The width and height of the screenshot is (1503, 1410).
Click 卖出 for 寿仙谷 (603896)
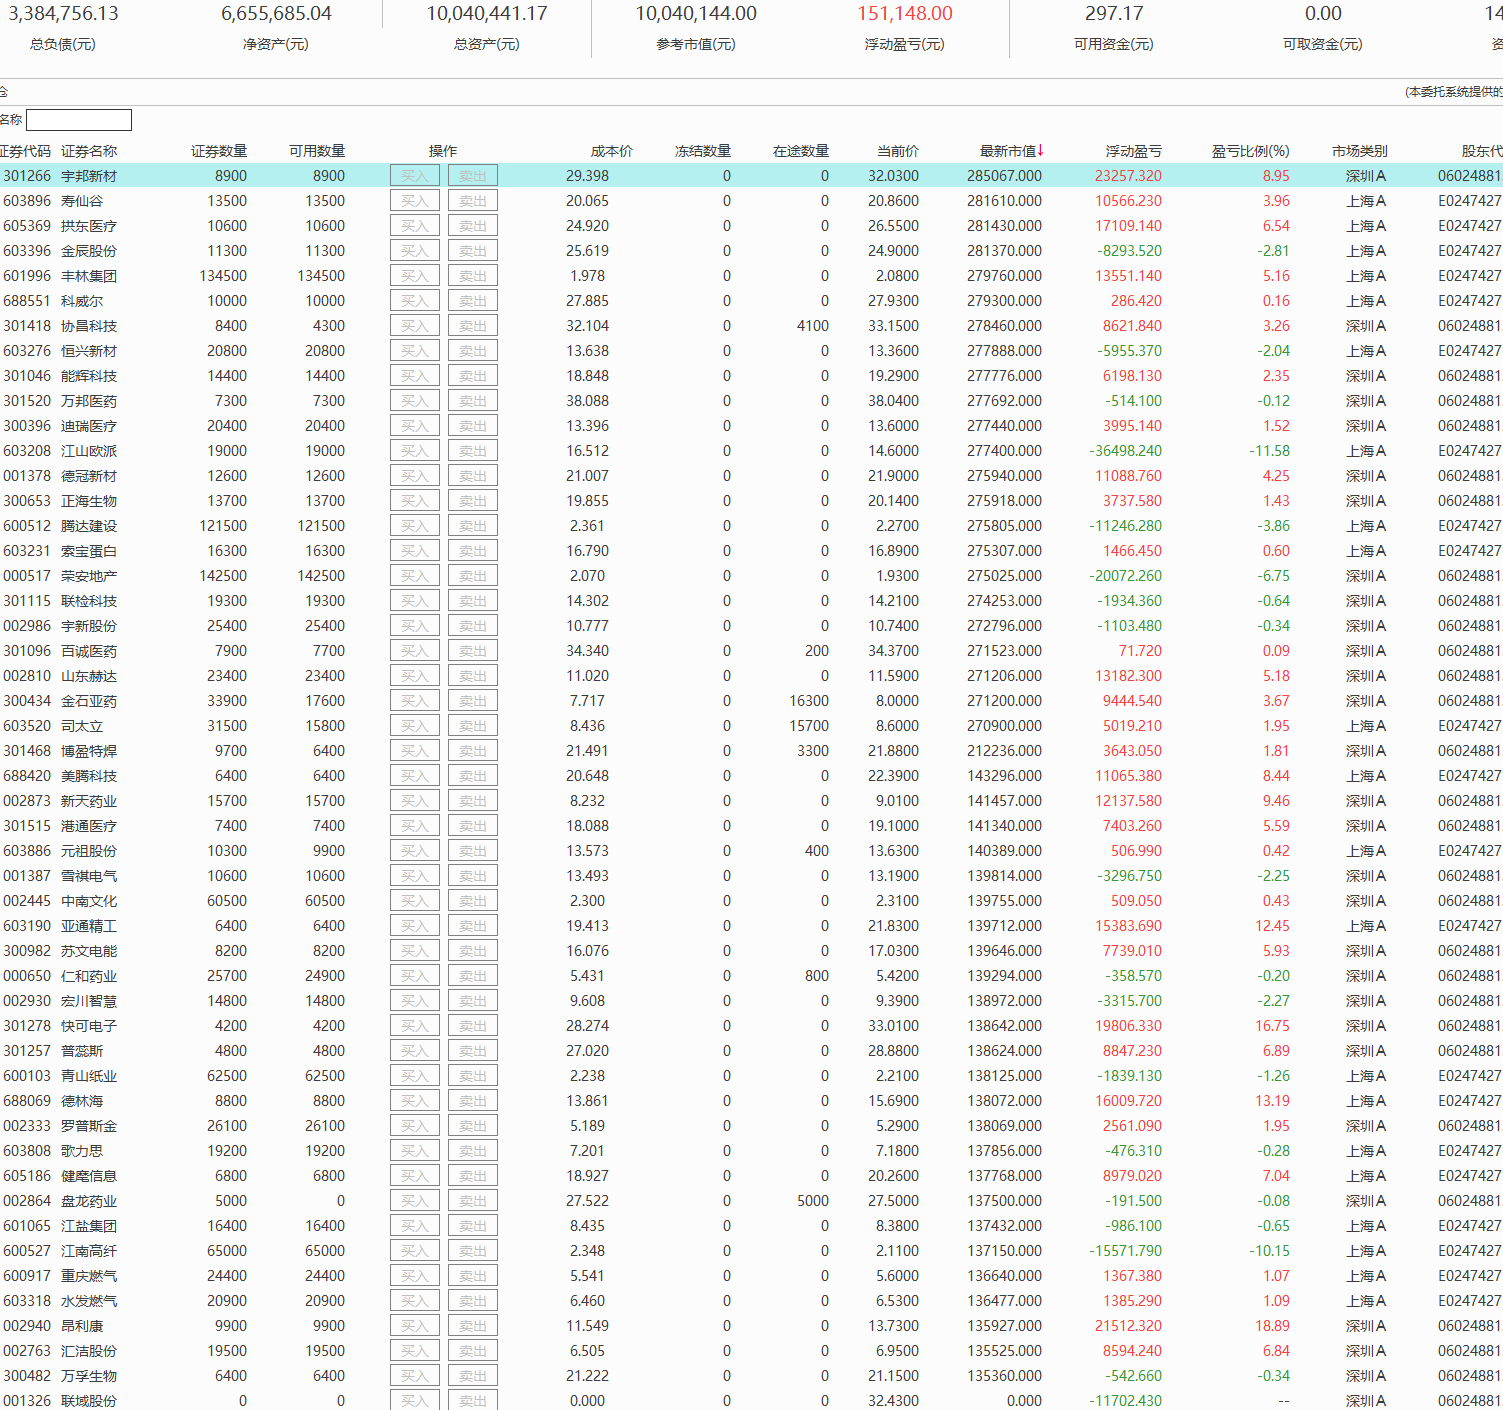[472, 201]
